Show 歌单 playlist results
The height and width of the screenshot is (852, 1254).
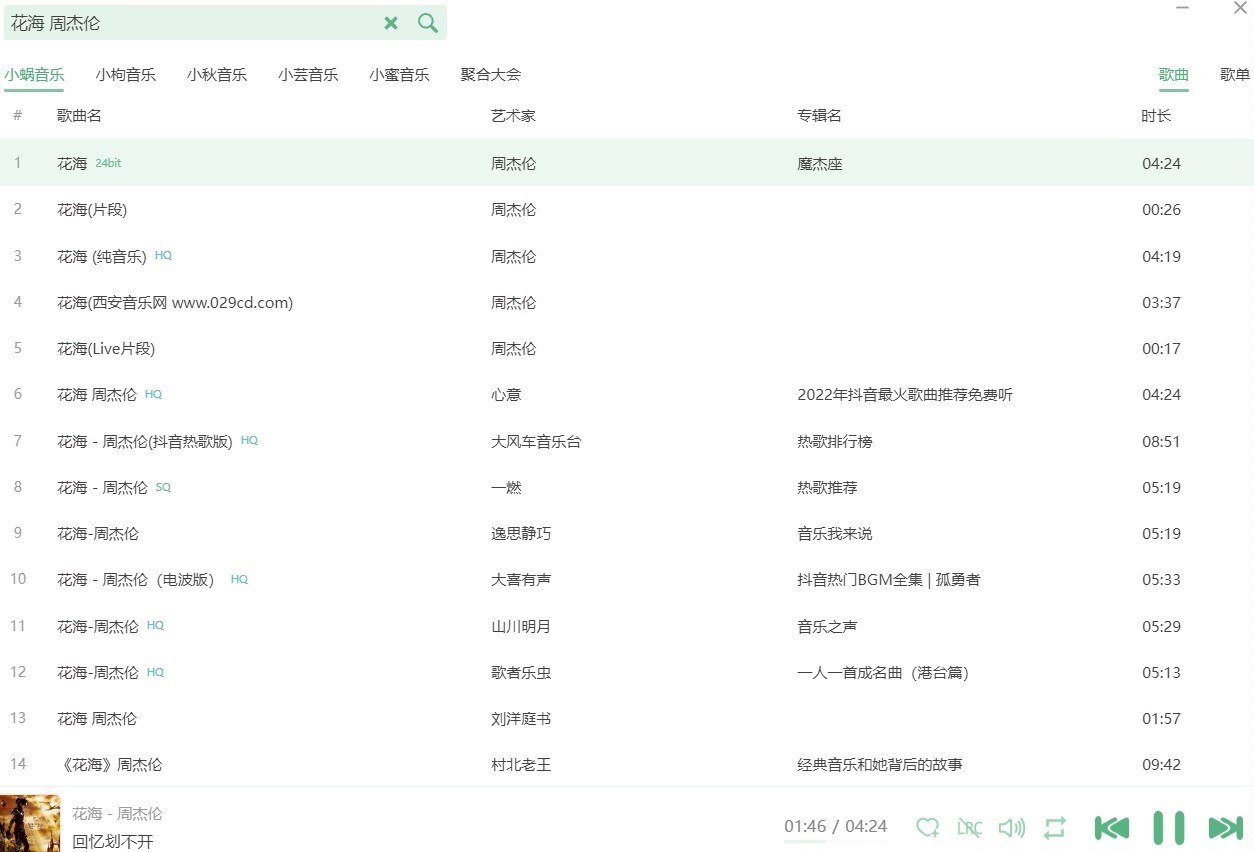click(1235, 74)
